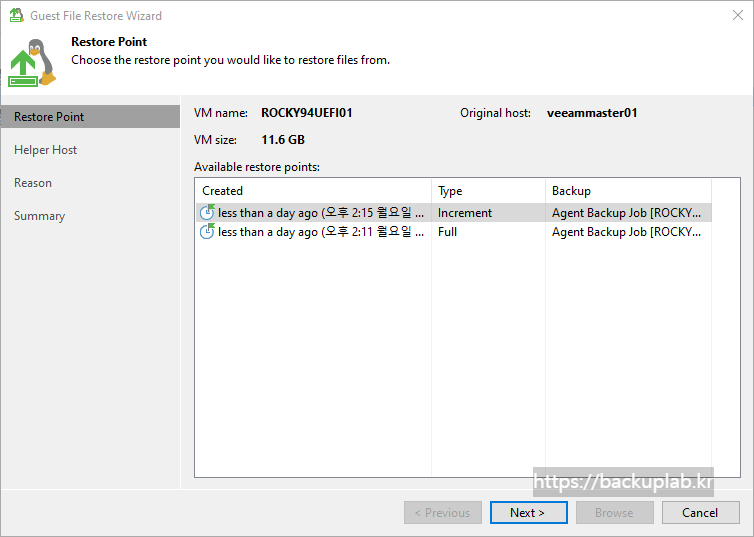Click the 'Choose the restore point' description text
Screen dimensions: 754x537
click(230, 60)
